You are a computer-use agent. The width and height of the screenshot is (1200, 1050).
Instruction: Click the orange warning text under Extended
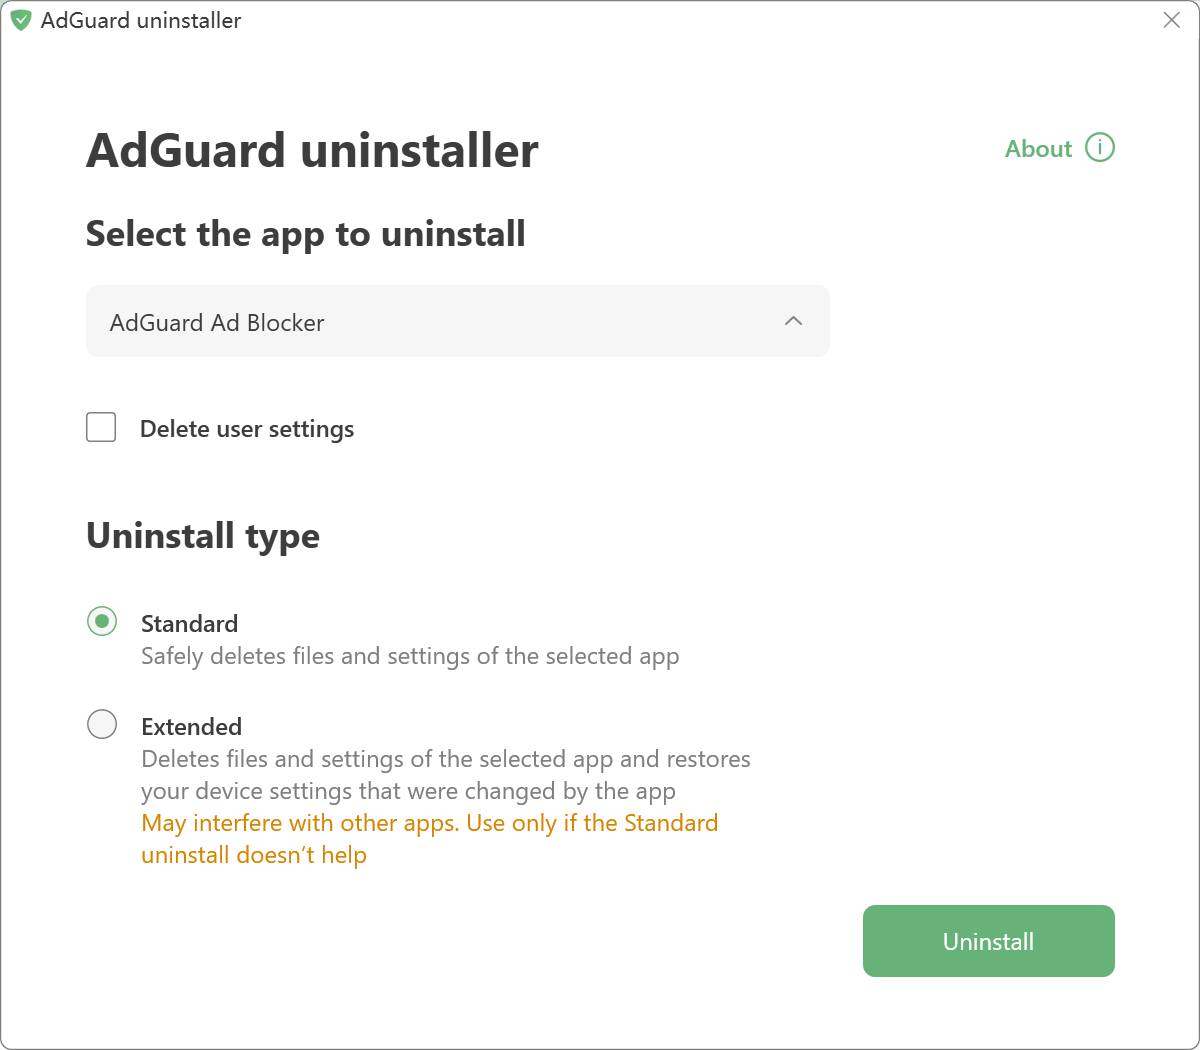click(x=430, y=838)
